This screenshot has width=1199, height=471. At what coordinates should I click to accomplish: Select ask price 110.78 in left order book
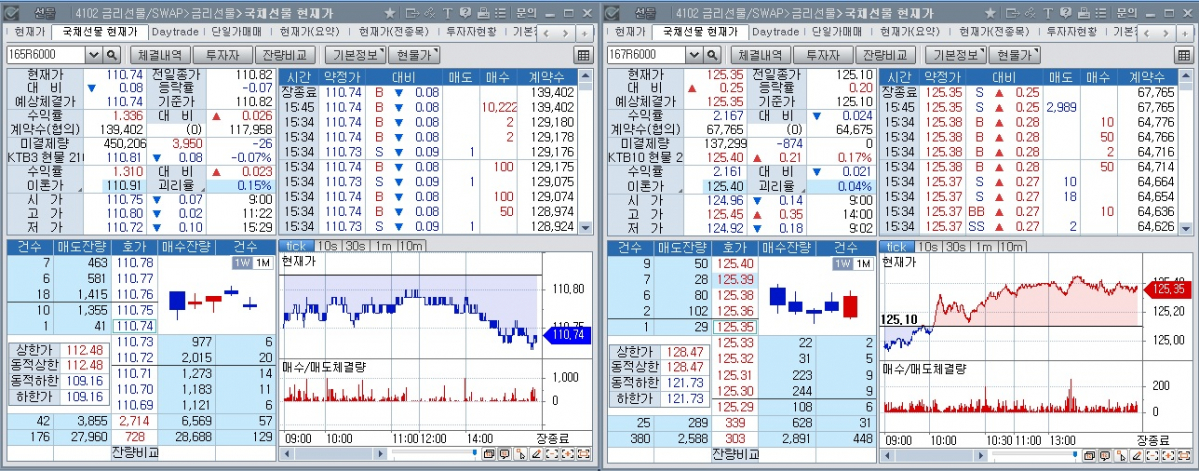pyautogui.click(x=135, y=262)
